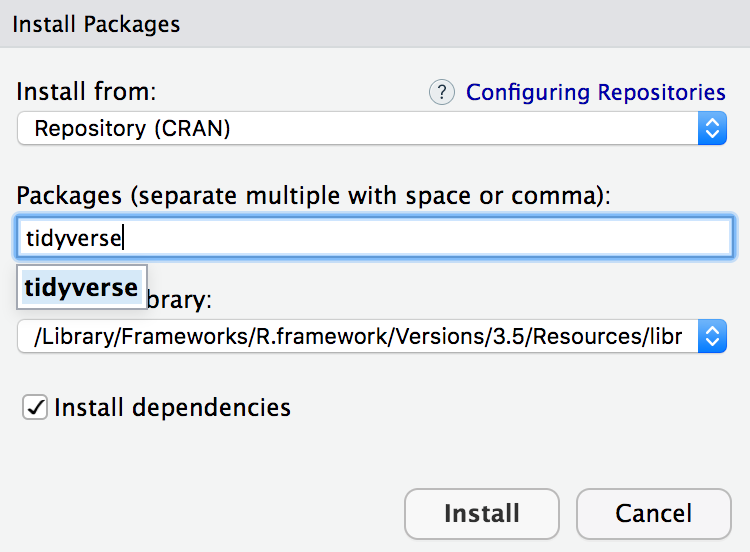Viewport: 750px width, 552px height.
Task: Select the tidyverse autocomplete suggestion
Action: (82, 287)
